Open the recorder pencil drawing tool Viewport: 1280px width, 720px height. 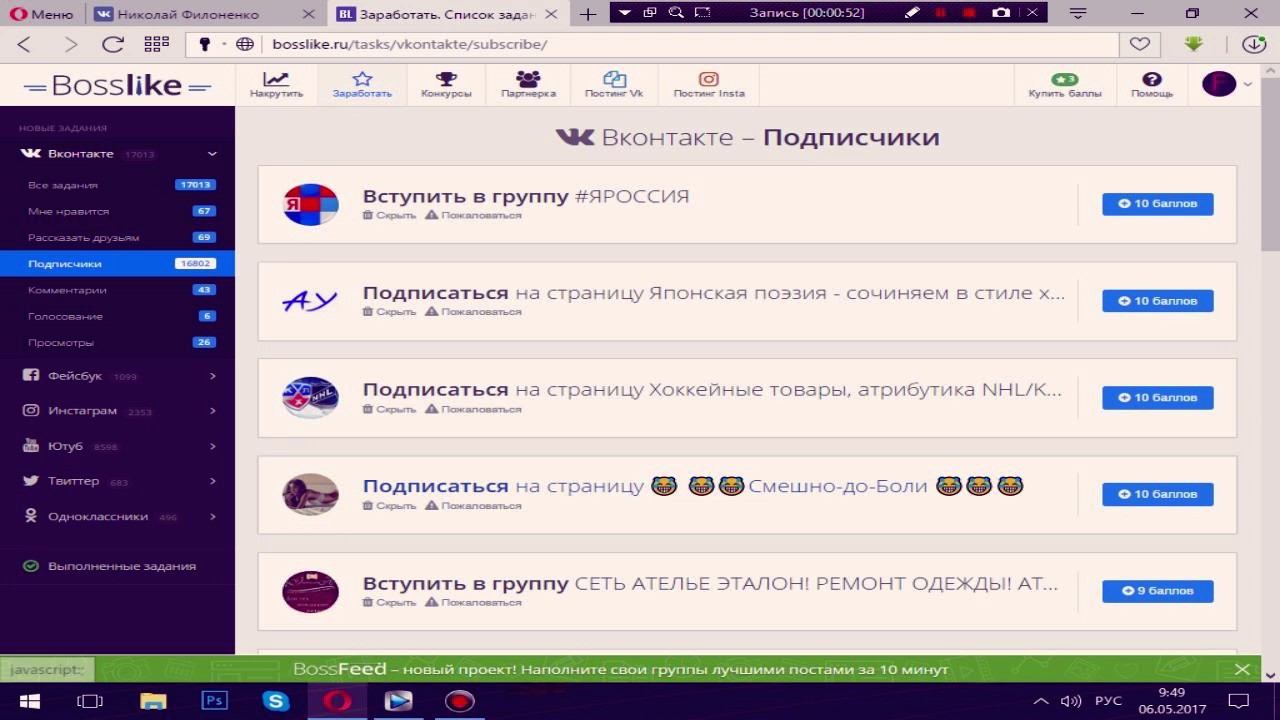click(x=911, y=13)
